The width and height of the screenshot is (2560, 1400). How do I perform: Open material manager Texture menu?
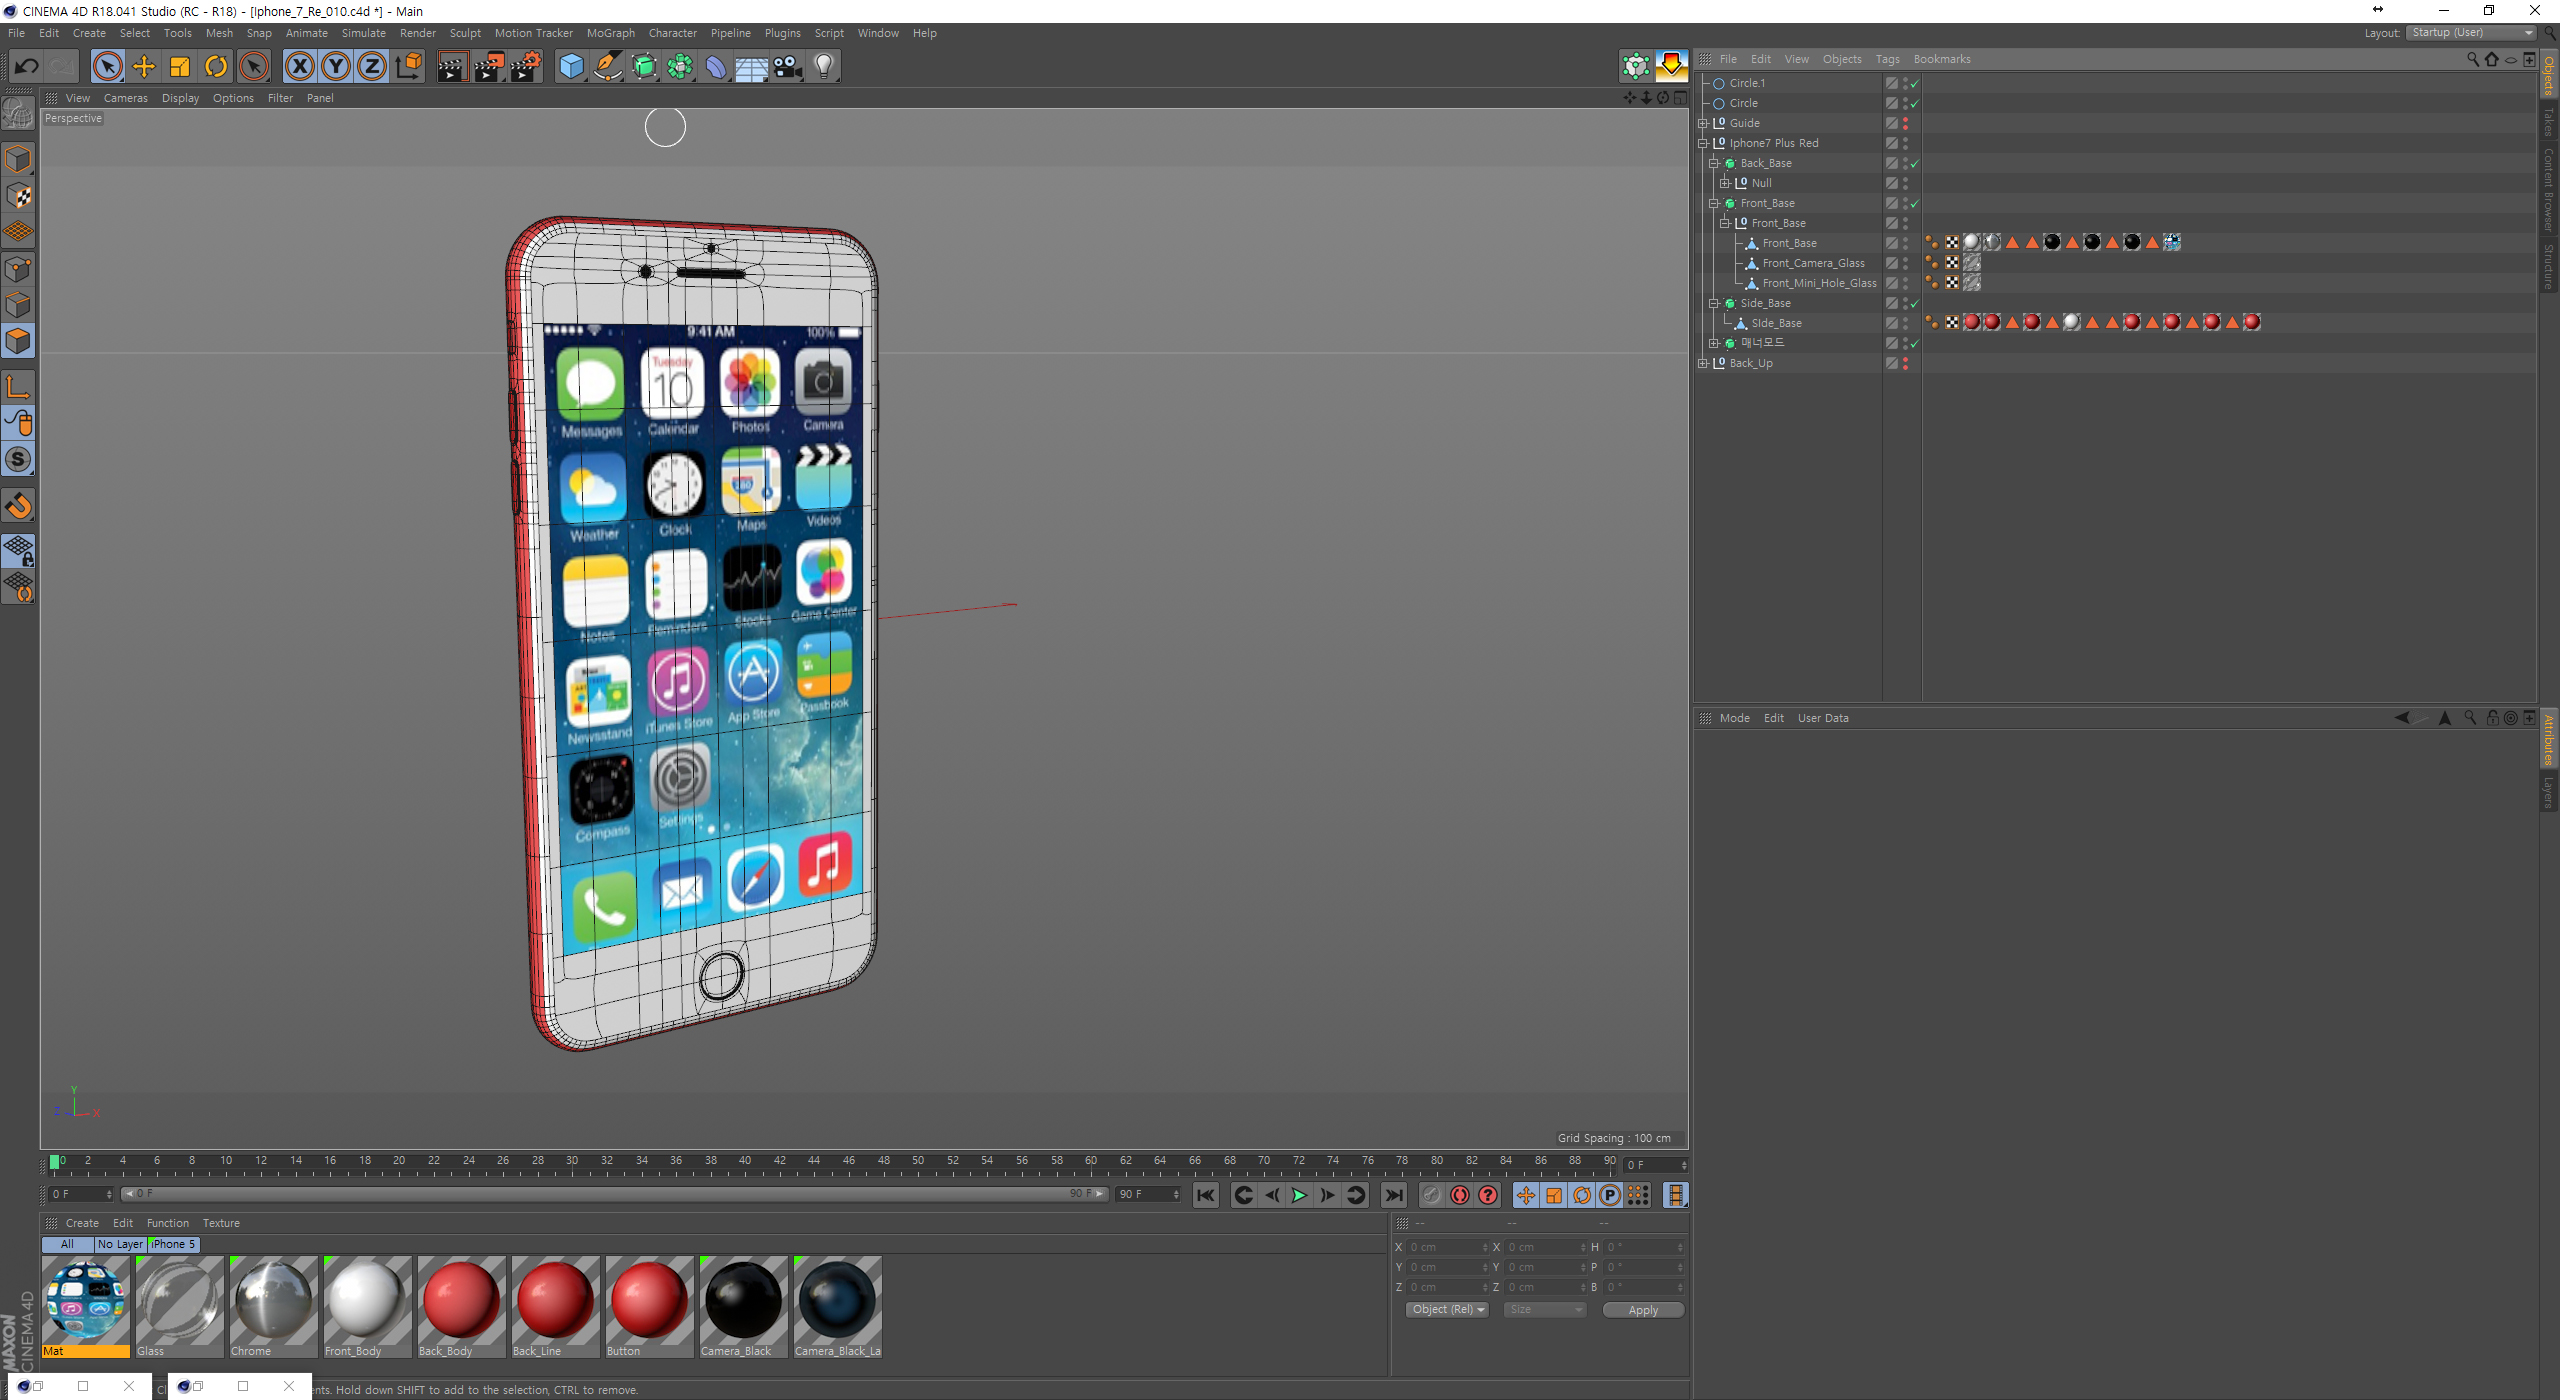click(x=221, y=1223)
